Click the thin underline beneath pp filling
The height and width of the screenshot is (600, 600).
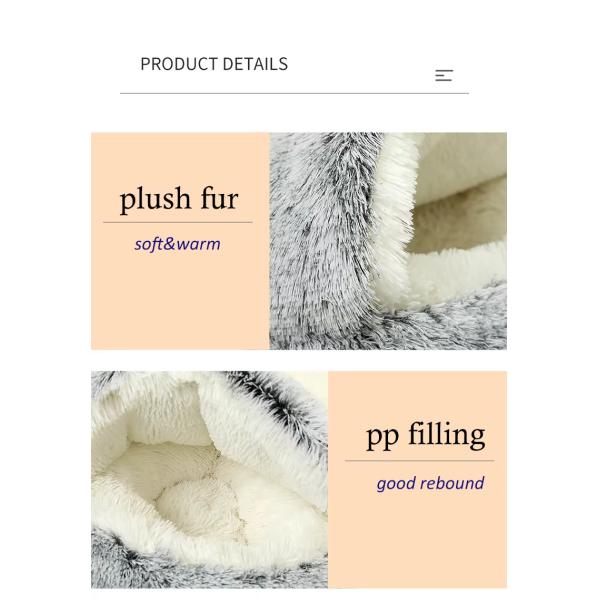pyautogui.click(x=419, y=461)
